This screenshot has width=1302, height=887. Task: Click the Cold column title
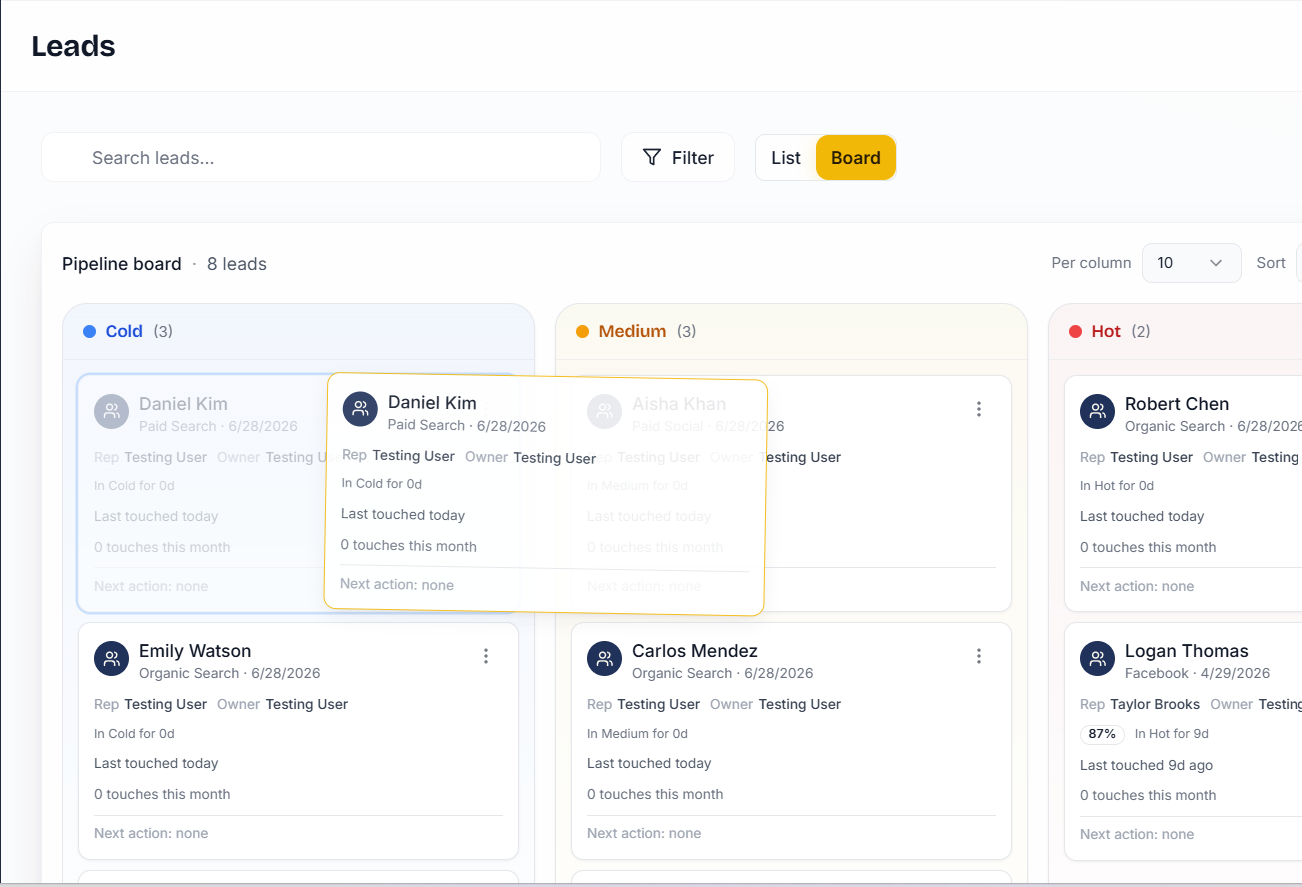[x=124, y=331]
